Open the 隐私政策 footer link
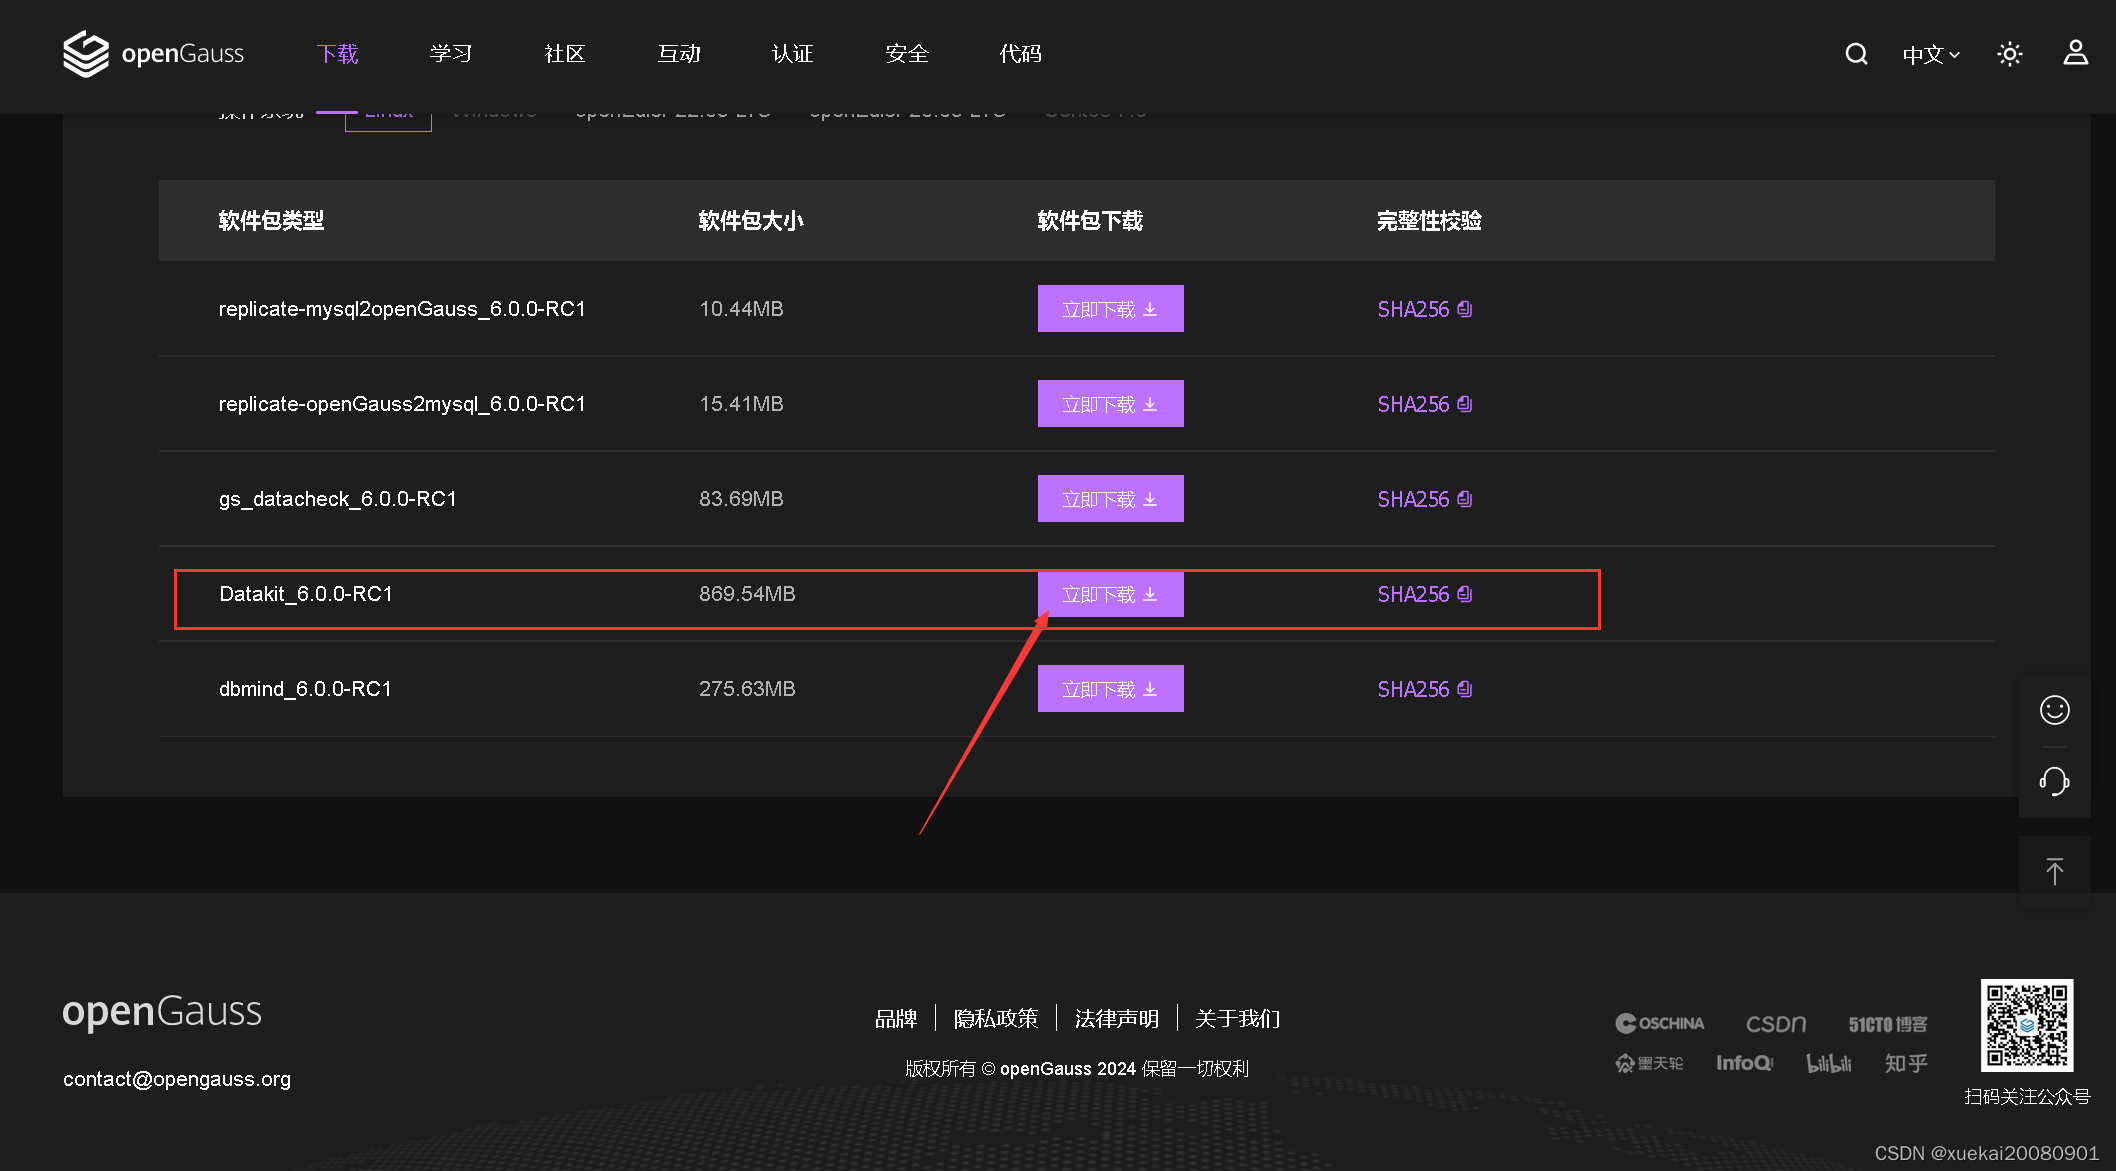 [995, 1019]
